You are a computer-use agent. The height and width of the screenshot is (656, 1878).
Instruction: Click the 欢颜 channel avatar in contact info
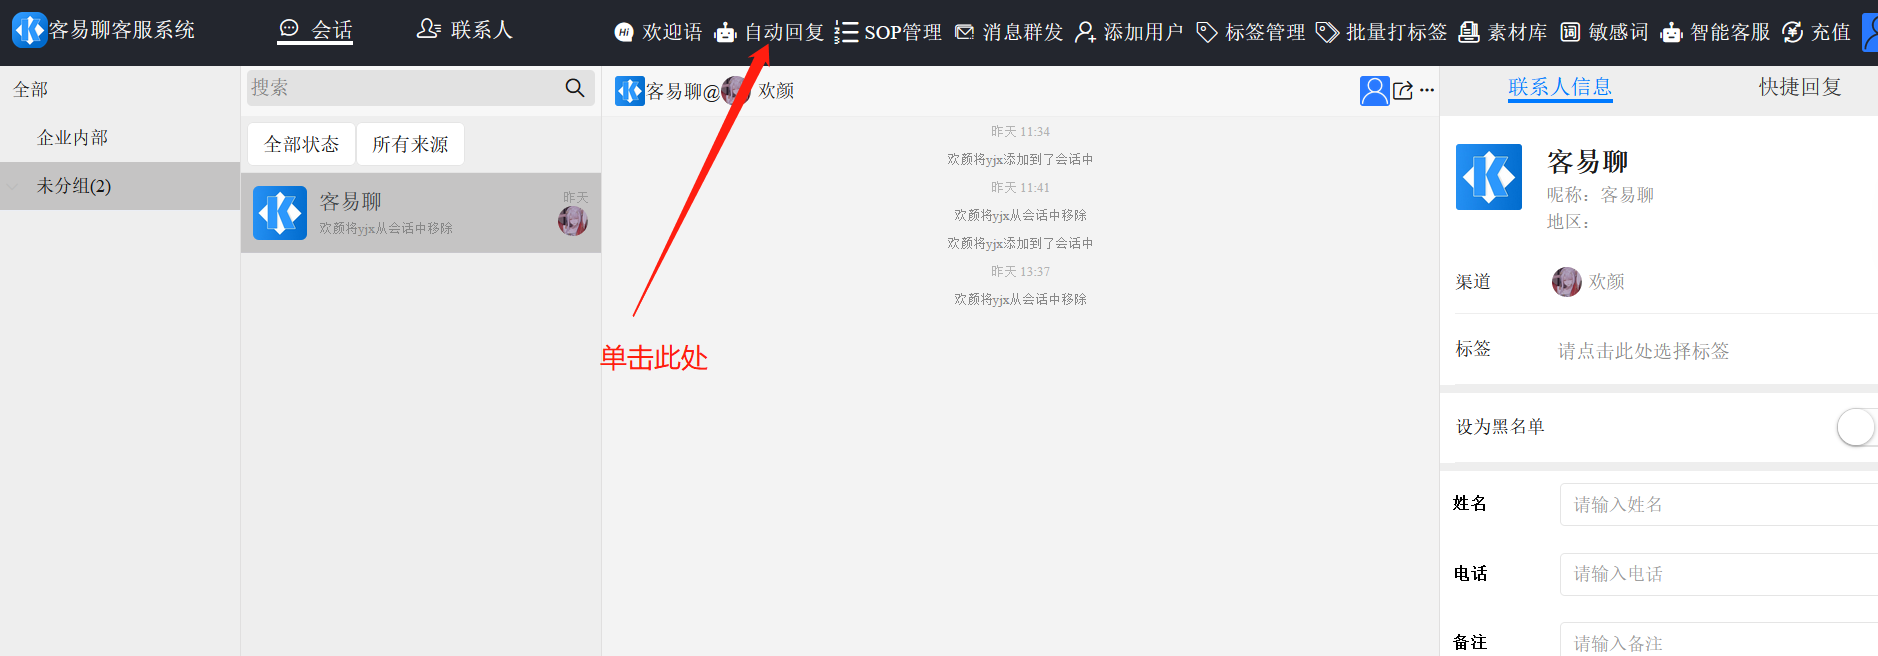click(x=1567, y=282)
